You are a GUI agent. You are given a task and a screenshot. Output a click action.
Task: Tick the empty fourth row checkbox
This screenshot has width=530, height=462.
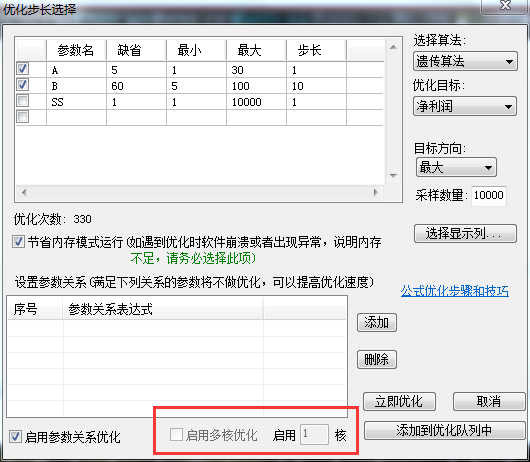point(23,117)
